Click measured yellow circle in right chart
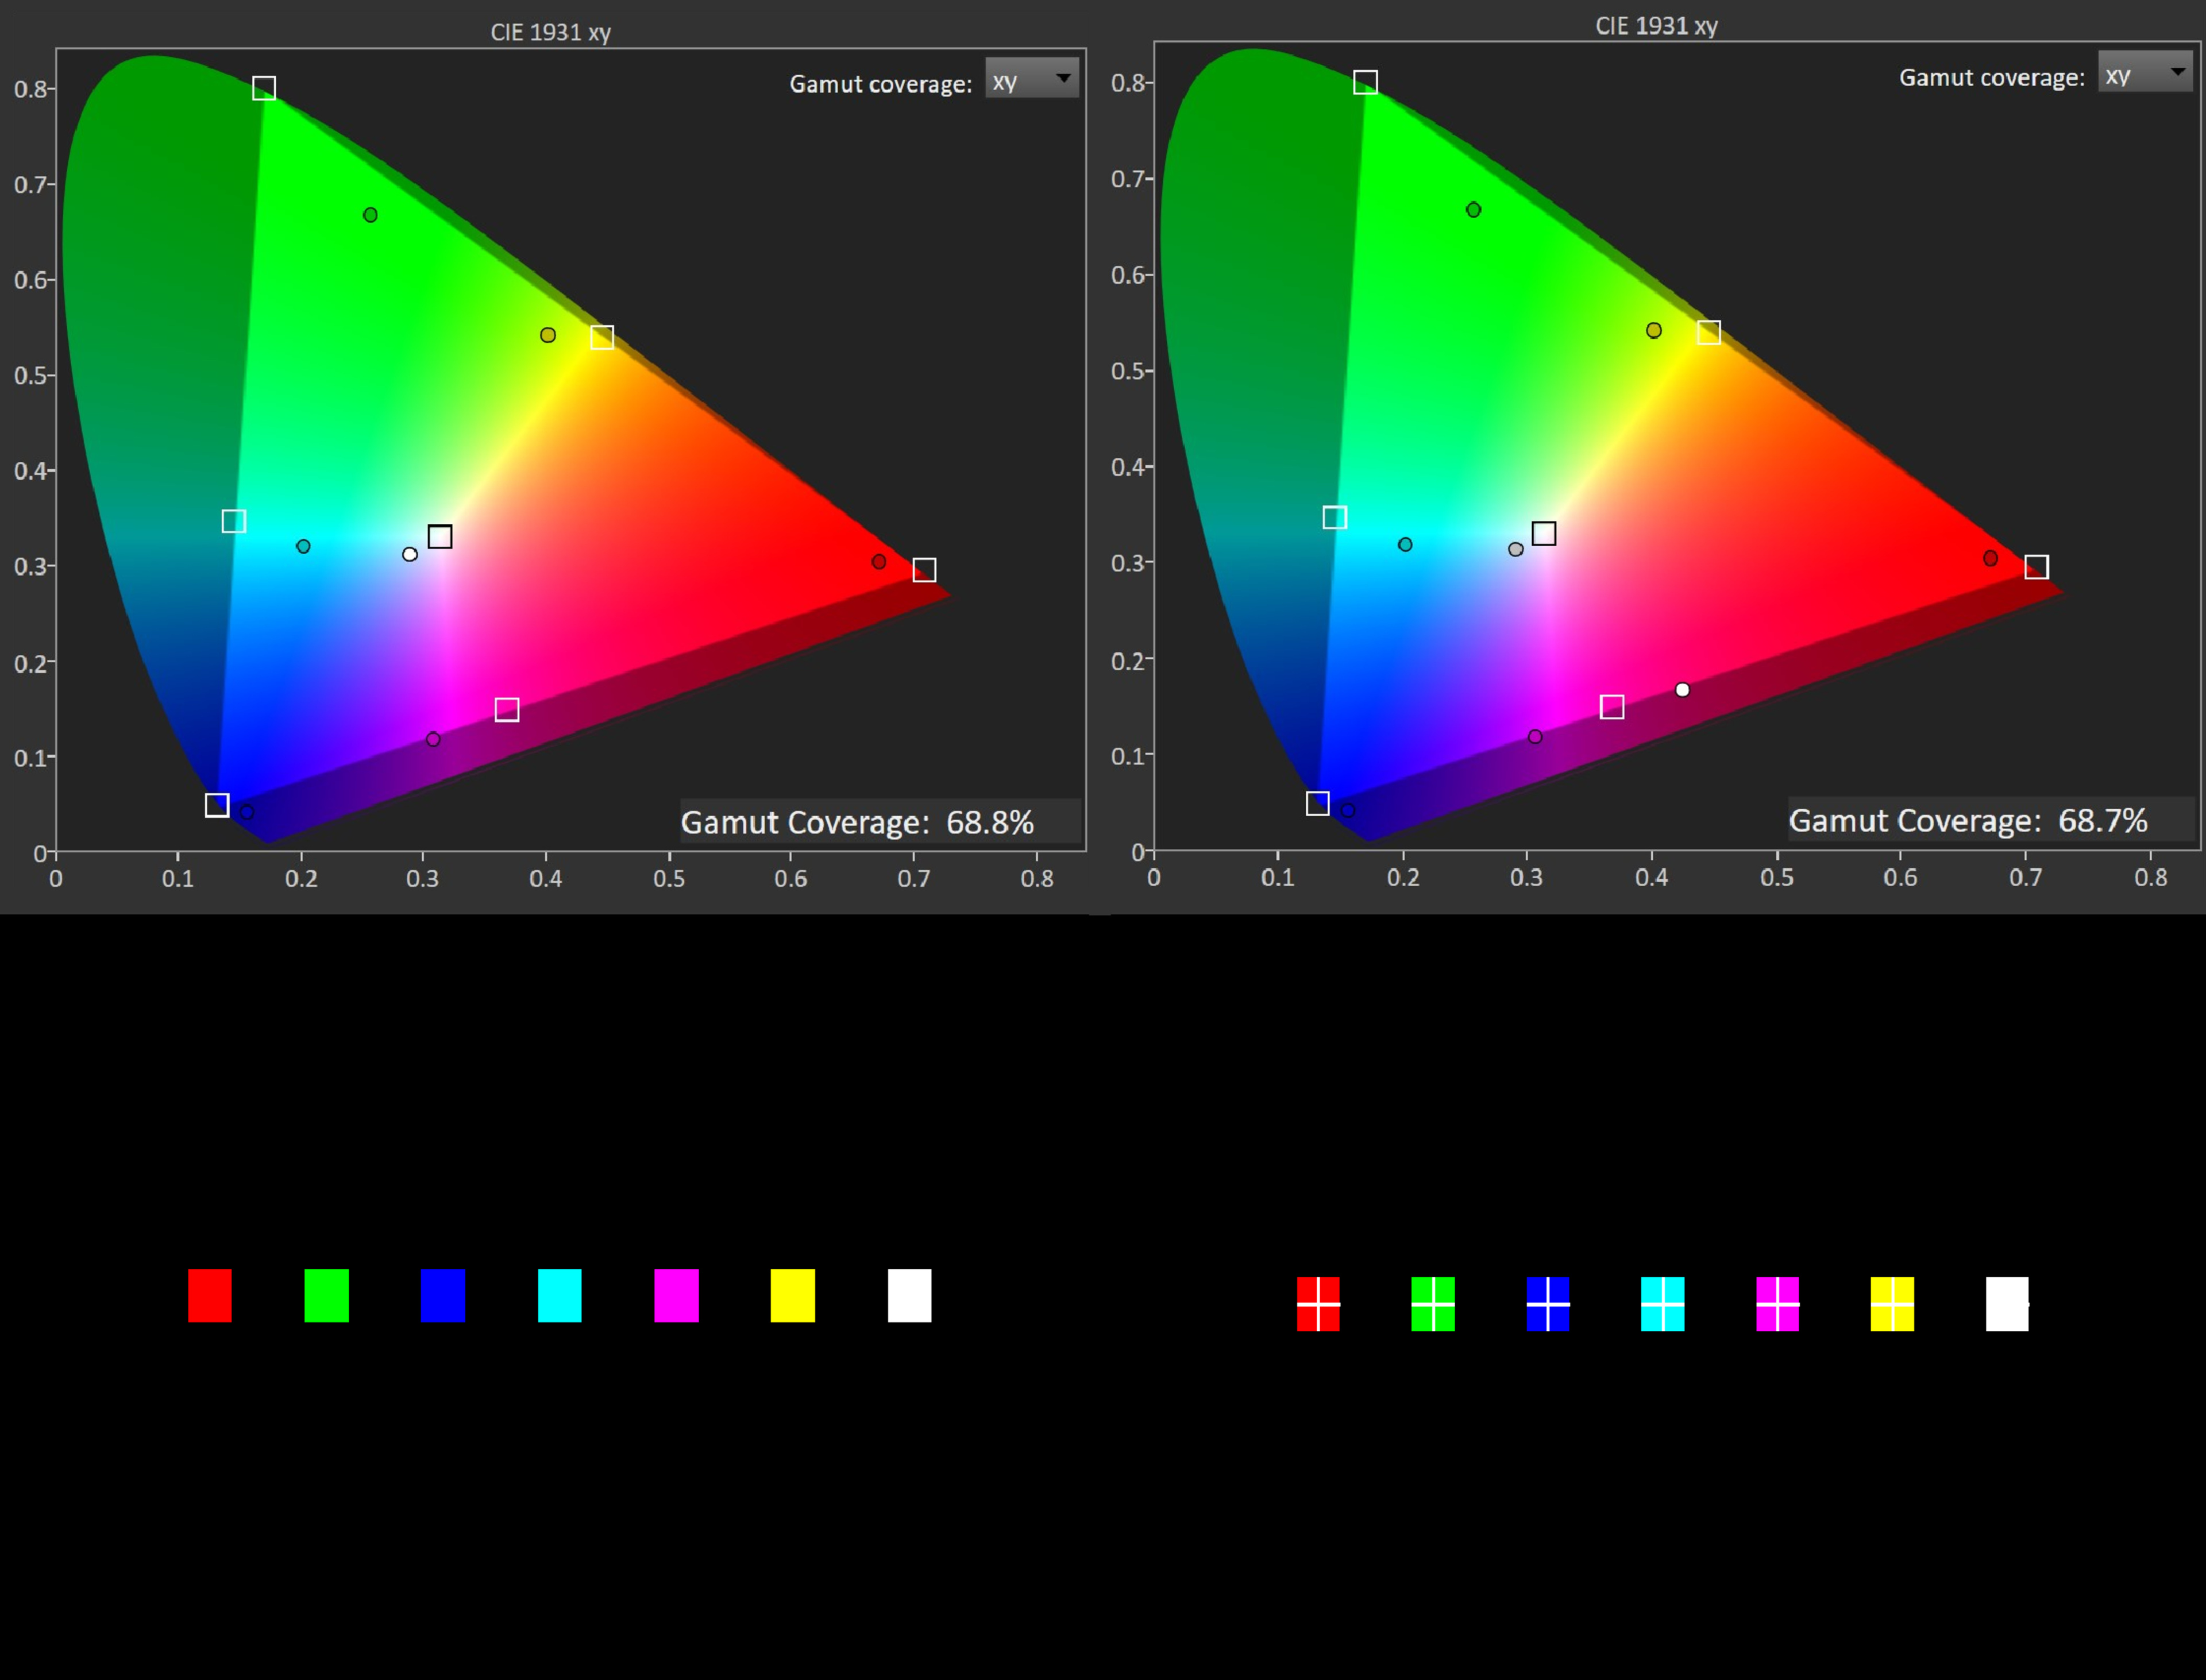The width and height of the screenshot is (2206, 1680). 1654,331
